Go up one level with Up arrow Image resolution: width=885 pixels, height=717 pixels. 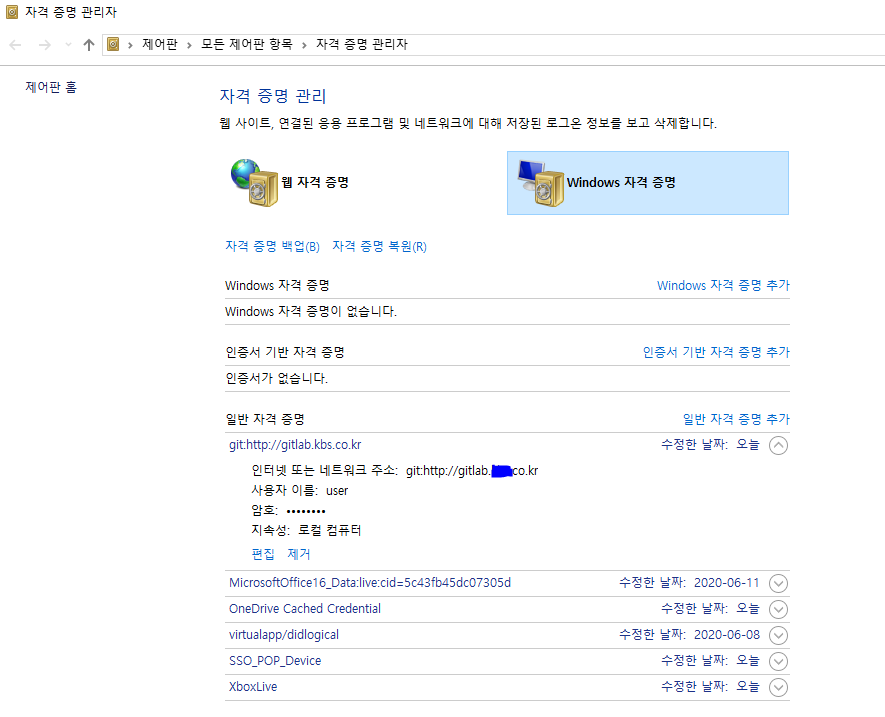89,45
